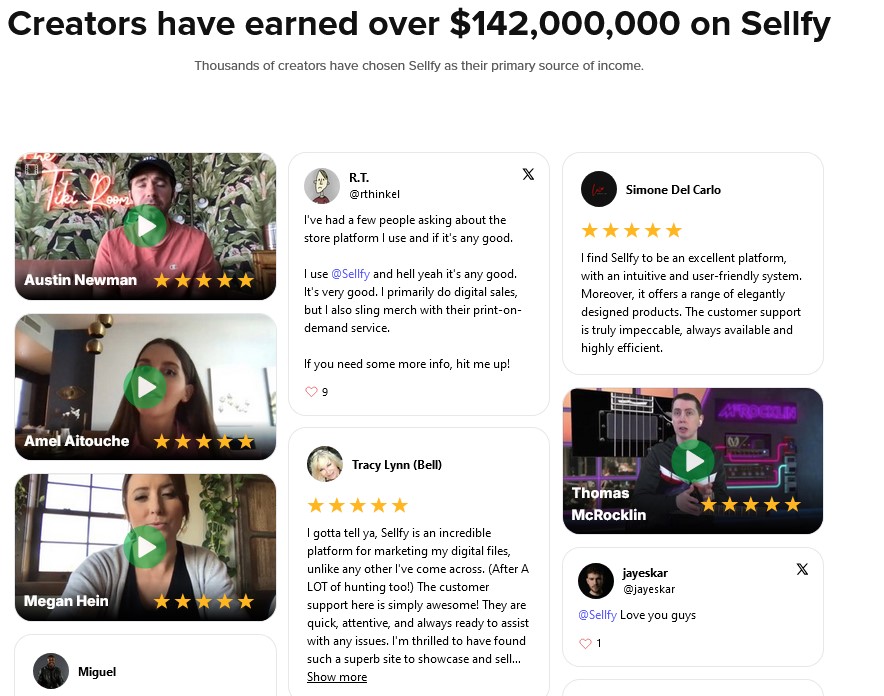Viewport: 884px width, 696px height.
Task: Play Amel Aitouche's video review
Action: click(x=145, y=387)
